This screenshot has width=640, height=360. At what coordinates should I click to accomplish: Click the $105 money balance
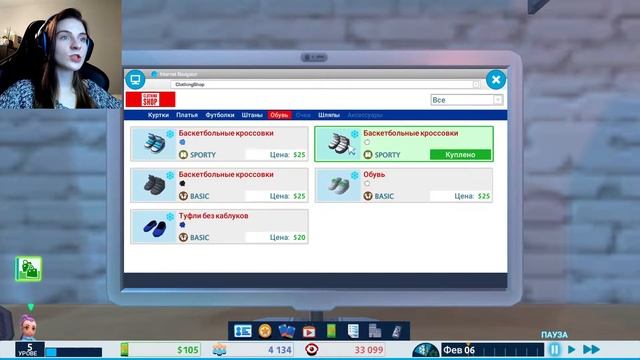(x=188, y=350)
